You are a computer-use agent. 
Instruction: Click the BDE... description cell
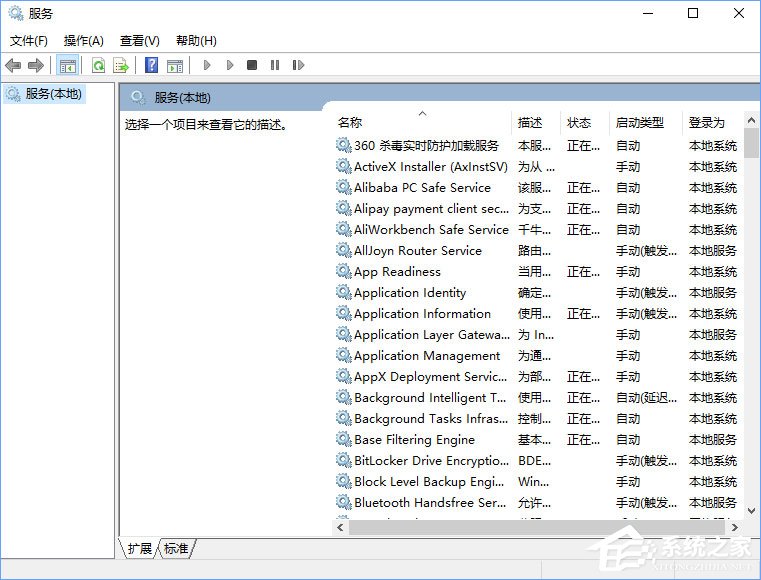(534, 461)
